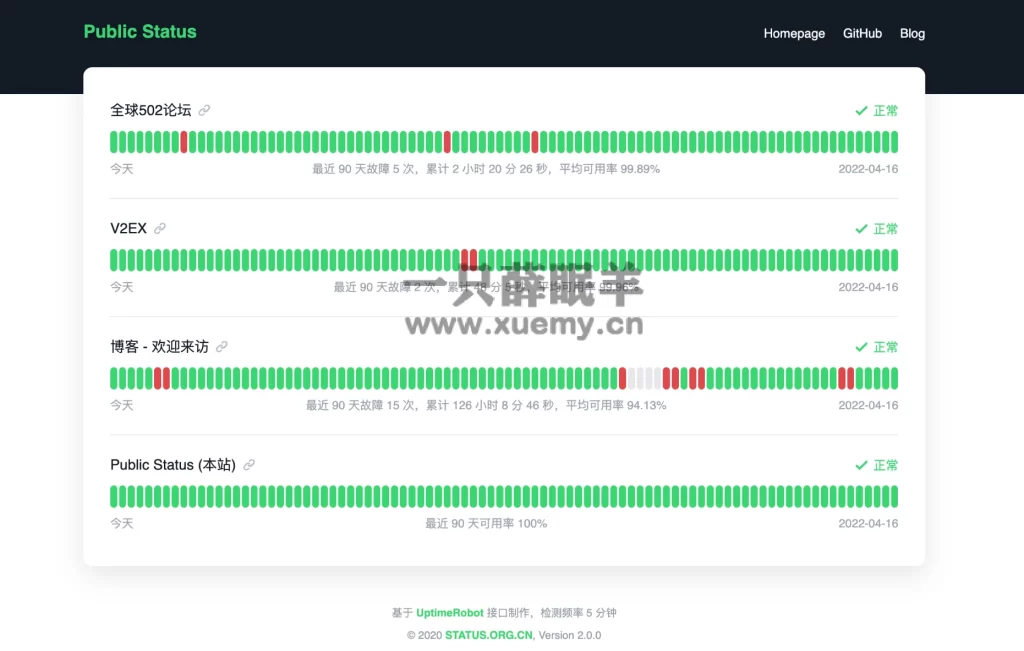Open the link icon beside V2EX
The image size is (1024, 651).
(x=160, y=229)
